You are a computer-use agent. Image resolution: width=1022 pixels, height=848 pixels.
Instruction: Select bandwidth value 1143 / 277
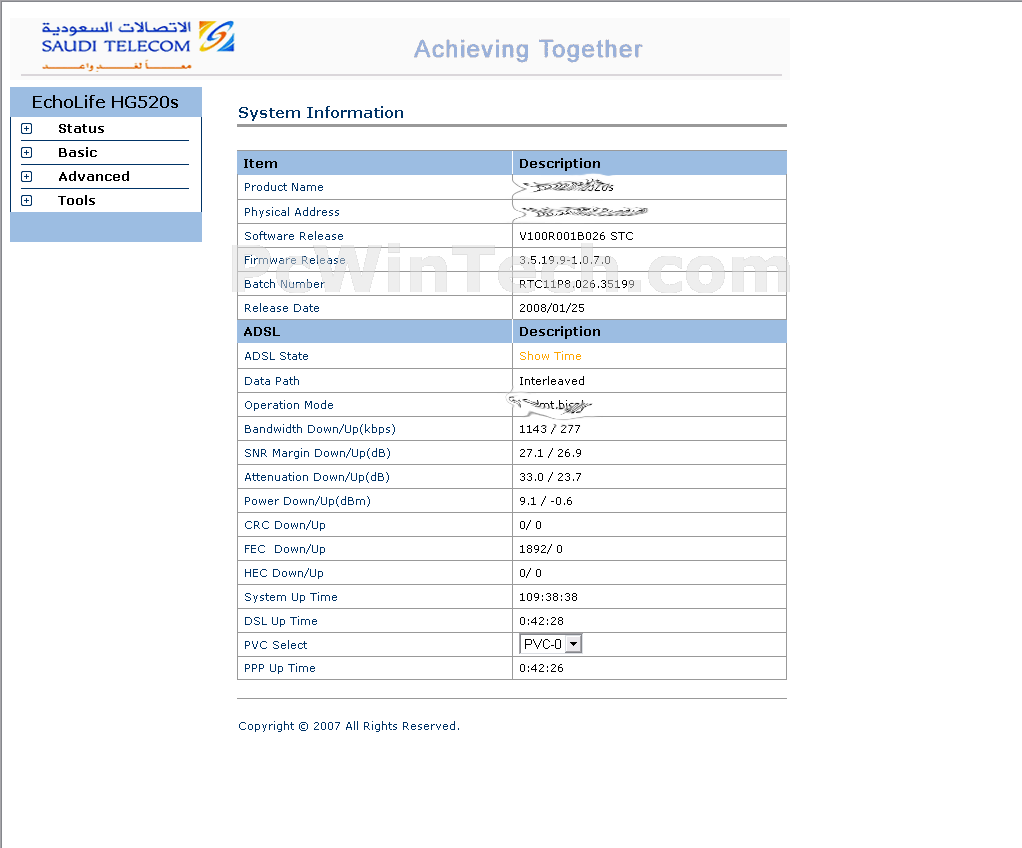[549, 430]
